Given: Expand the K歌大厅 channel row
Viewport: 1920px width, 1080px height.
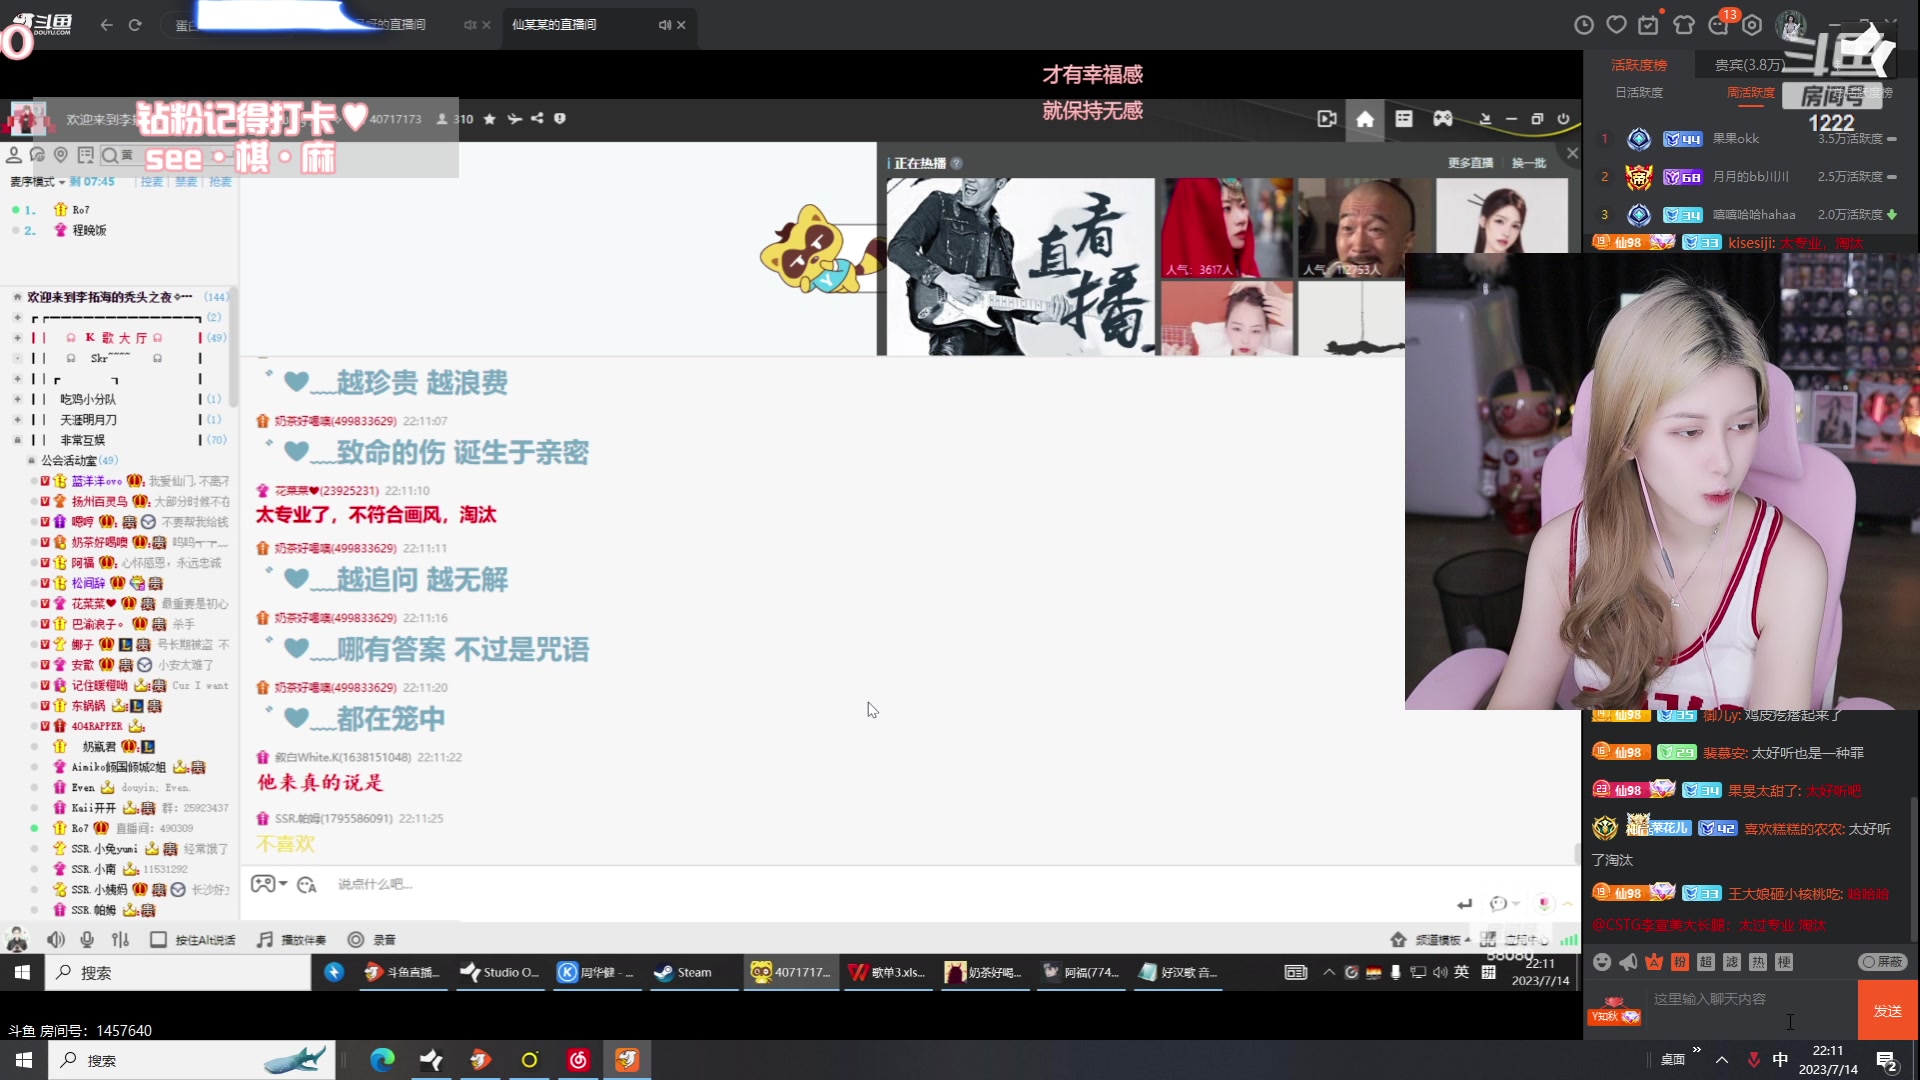Looking at the screenshot, I should tap(17, 338).
